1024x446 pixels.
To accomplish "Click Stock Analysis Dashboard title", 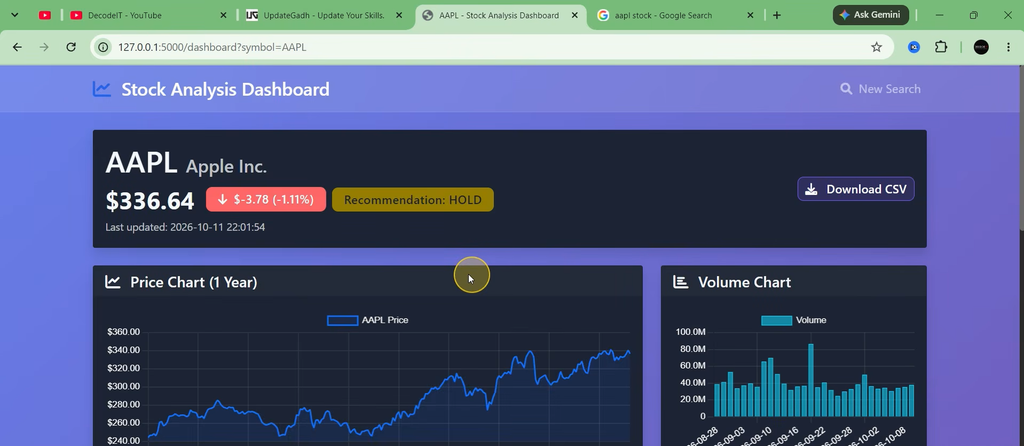I will (x=225, y=89).
